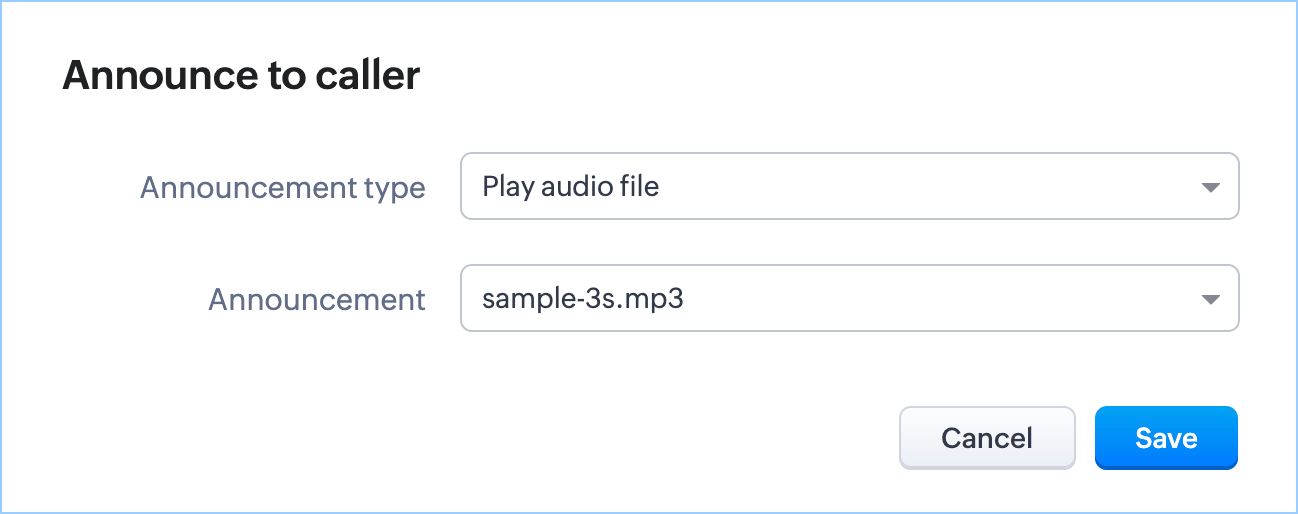This screenshot has height=514, width=1298.
Task: Open the Announcement file combo box
Action: point(849,298)
